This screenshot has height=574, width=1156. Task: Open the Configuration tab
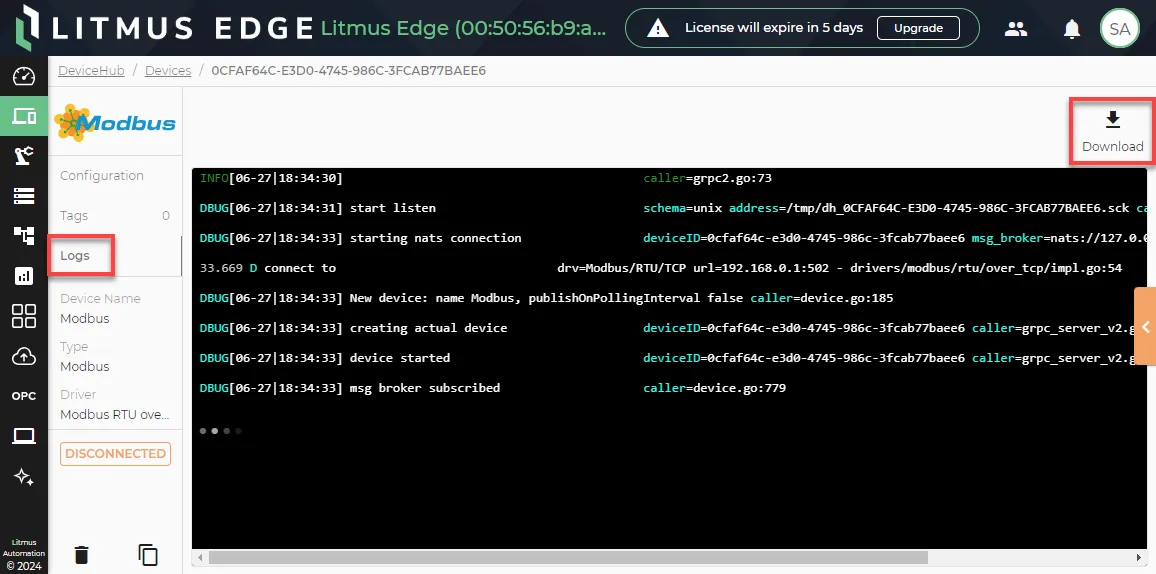click(x=102, y=175)
